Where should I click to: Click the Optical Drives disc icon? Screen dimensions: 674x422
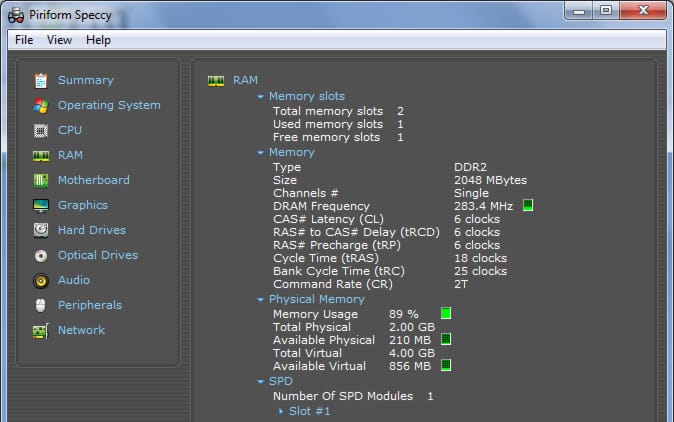click(x=41, y=255)
